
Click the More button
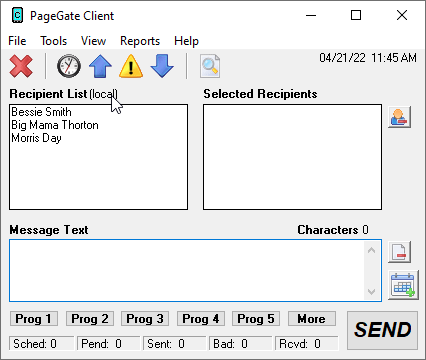(312, 319)
